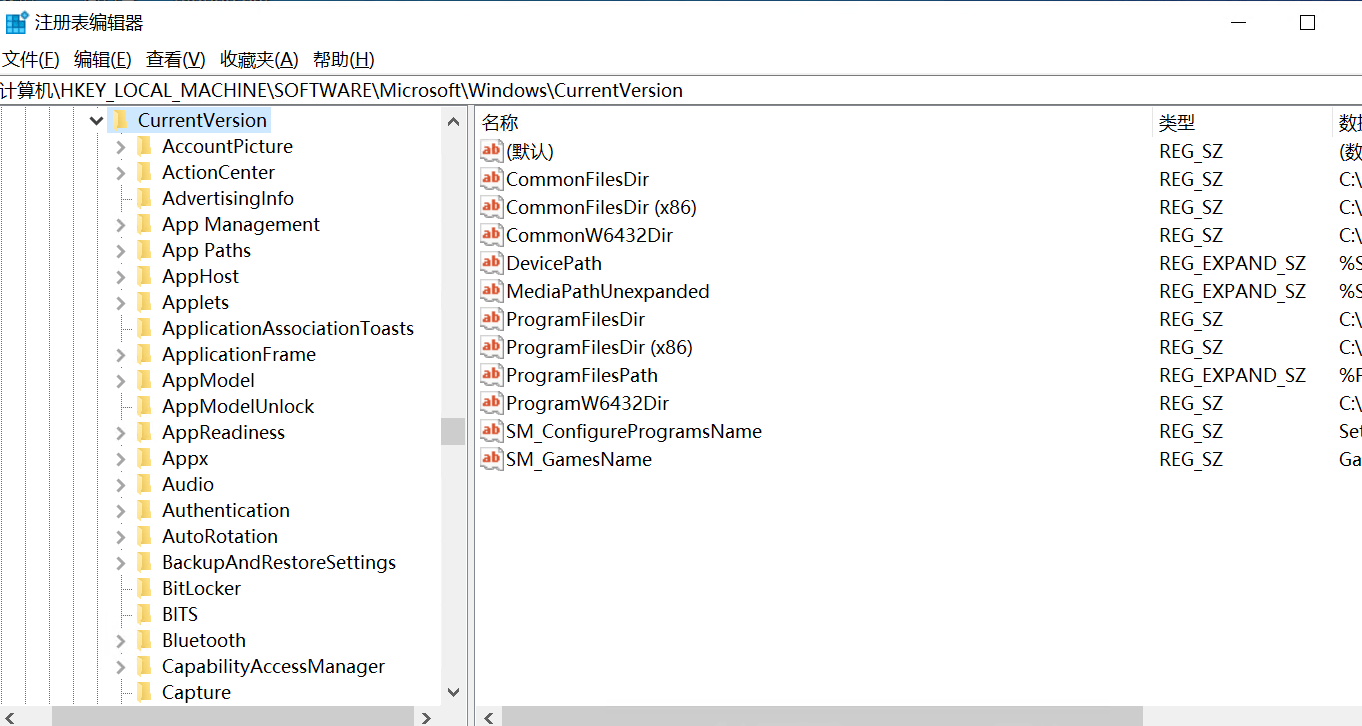Viewport: 1362px width, 726px height.
Task: Click the DevicePath value's ab icon
Action: click(491, 263)
